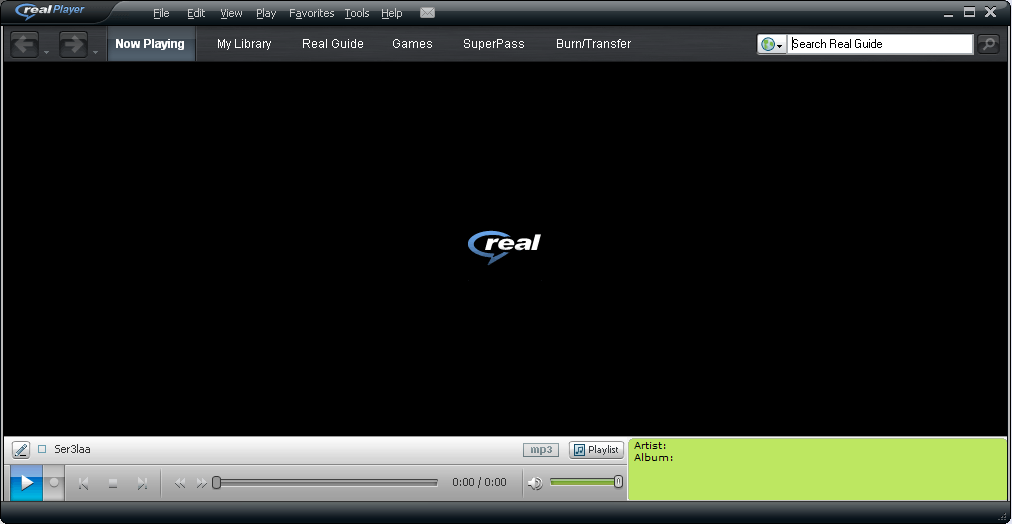Screen dimensions: 1012x524
Task: Open the Games tab
Action: (412, 44)
